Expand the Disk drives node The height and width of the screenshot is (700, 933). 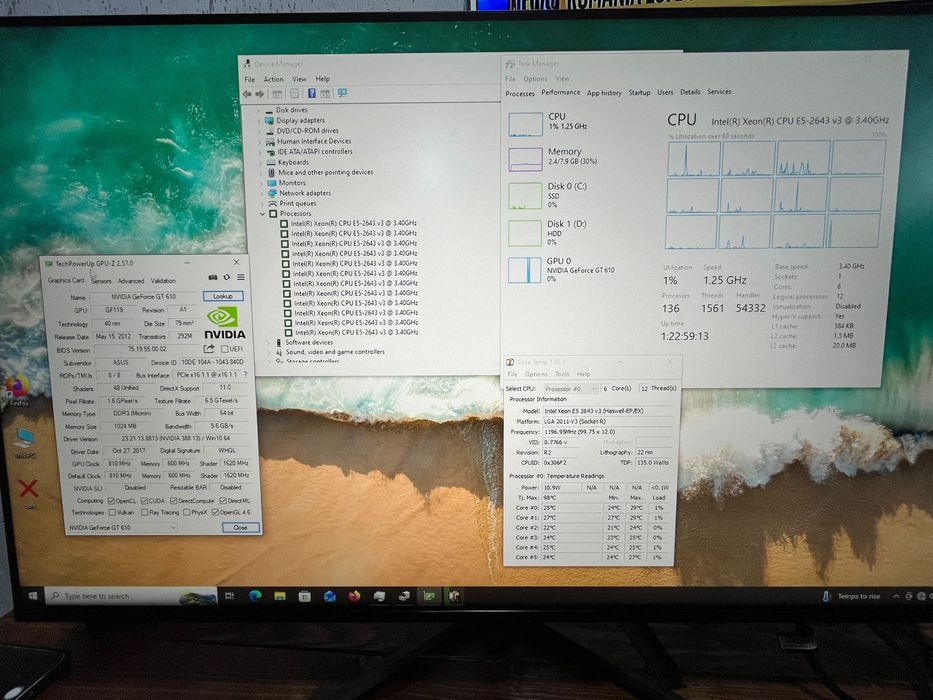258,110
